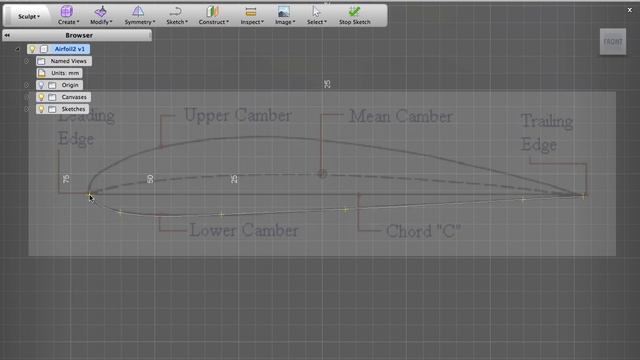Open the Sculpt workspace dropdown

pyautogui.click(x=29, y=16)
